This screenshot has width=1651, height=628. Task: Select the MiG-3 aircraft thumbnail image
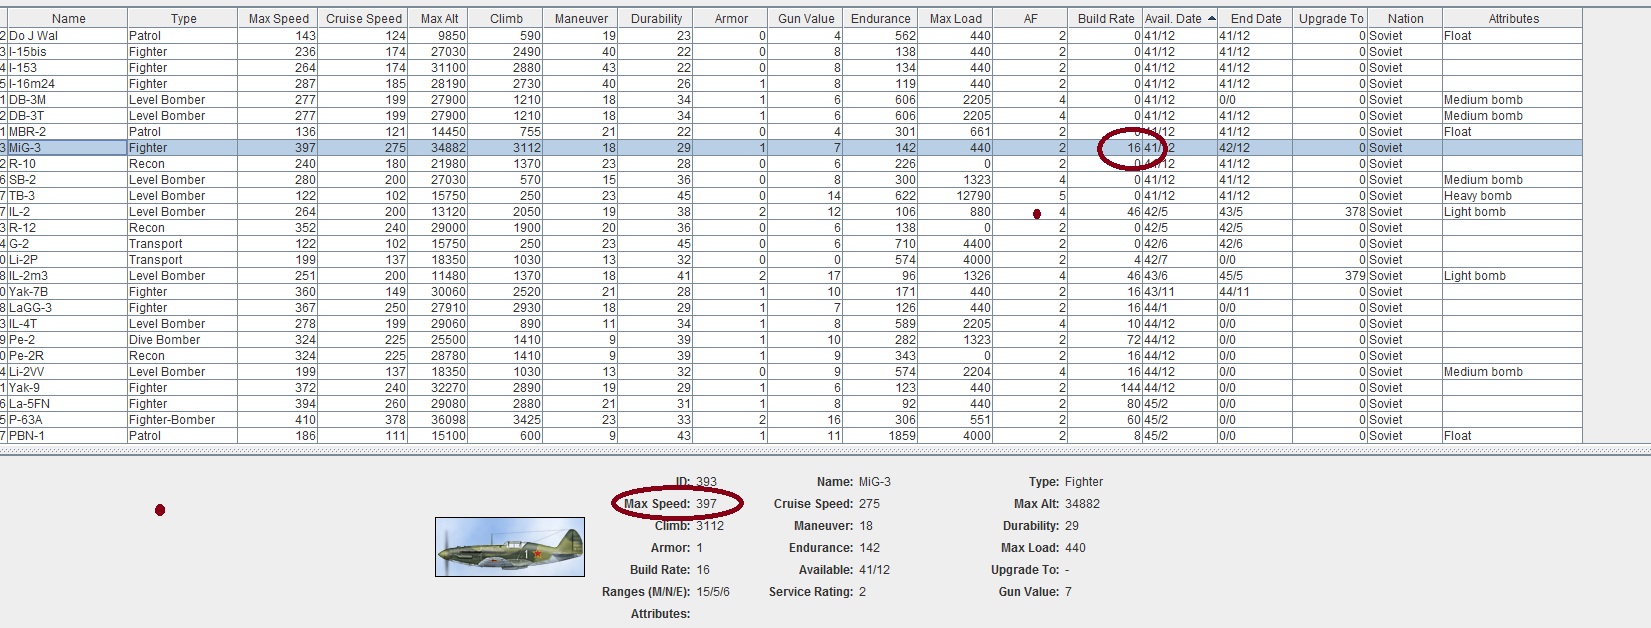[x=510, y=547]
